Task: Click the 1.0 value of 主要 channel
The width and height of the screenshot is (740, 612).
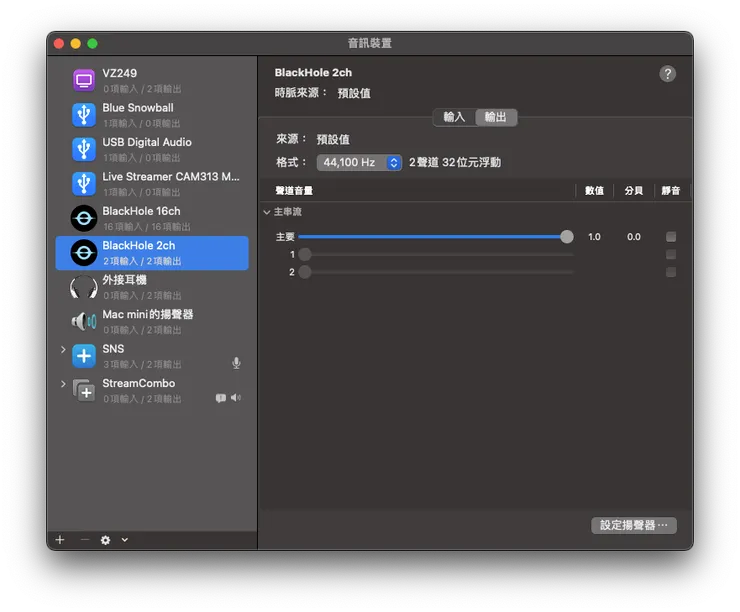Action: [x=594, y=236]
